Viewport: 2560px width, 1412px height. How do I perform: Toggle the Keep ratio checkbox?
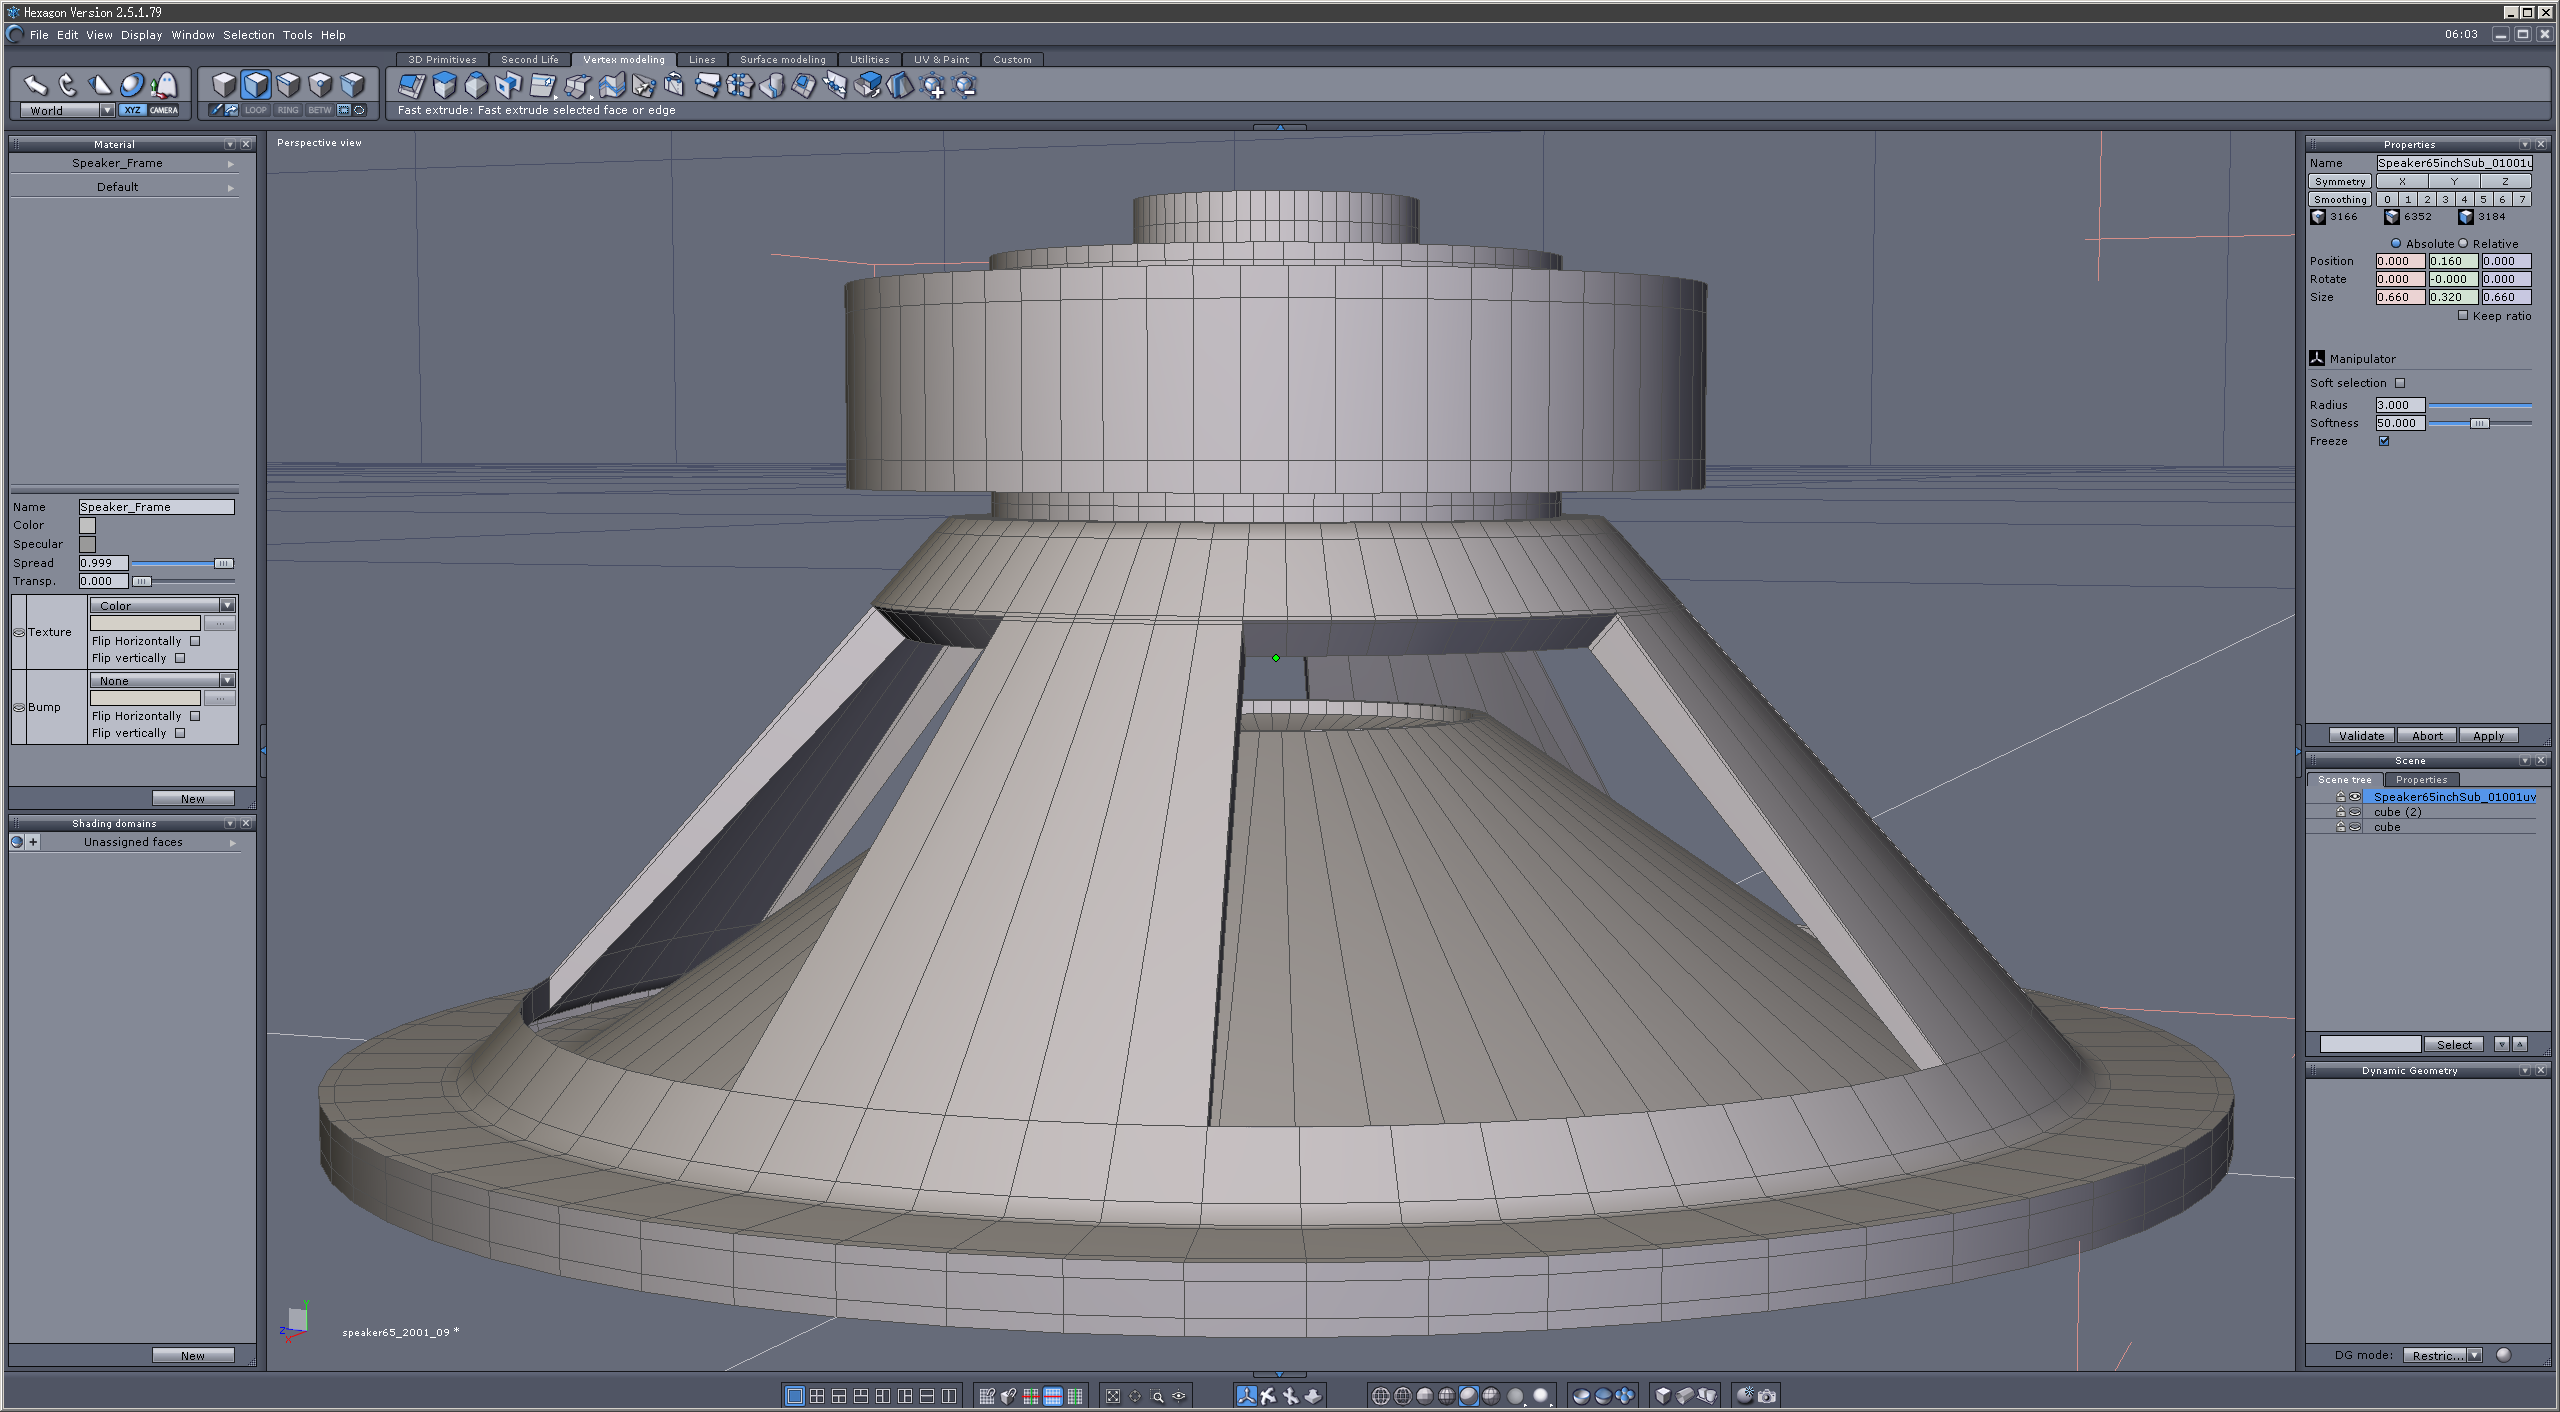point(2463,316)
